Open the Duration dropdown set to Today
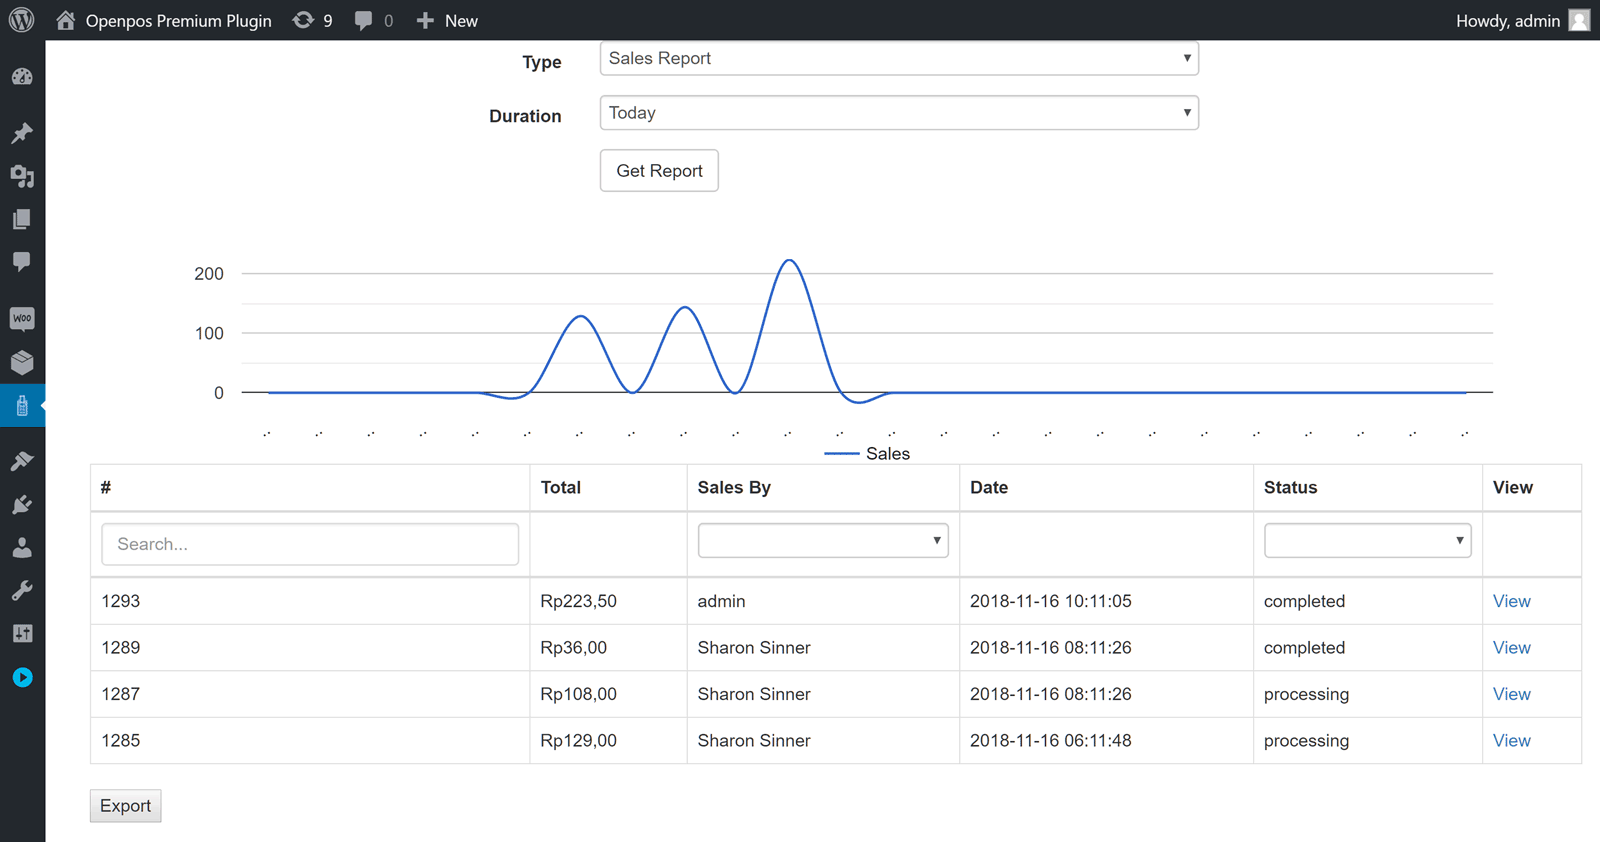1600x842 pixels. [898, 113]
